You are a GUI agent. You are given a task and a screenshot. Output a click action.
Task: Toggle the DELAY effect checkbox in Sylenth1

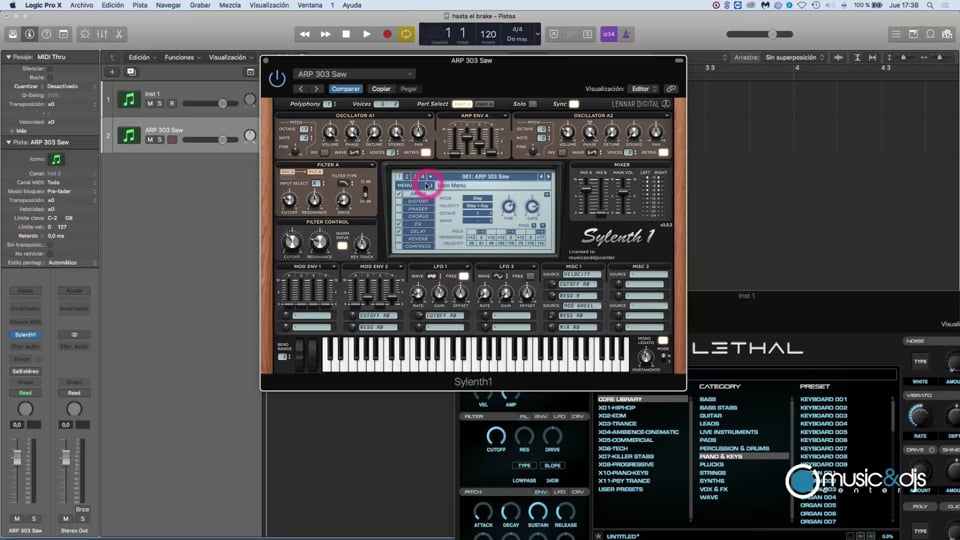pos(399,231)
